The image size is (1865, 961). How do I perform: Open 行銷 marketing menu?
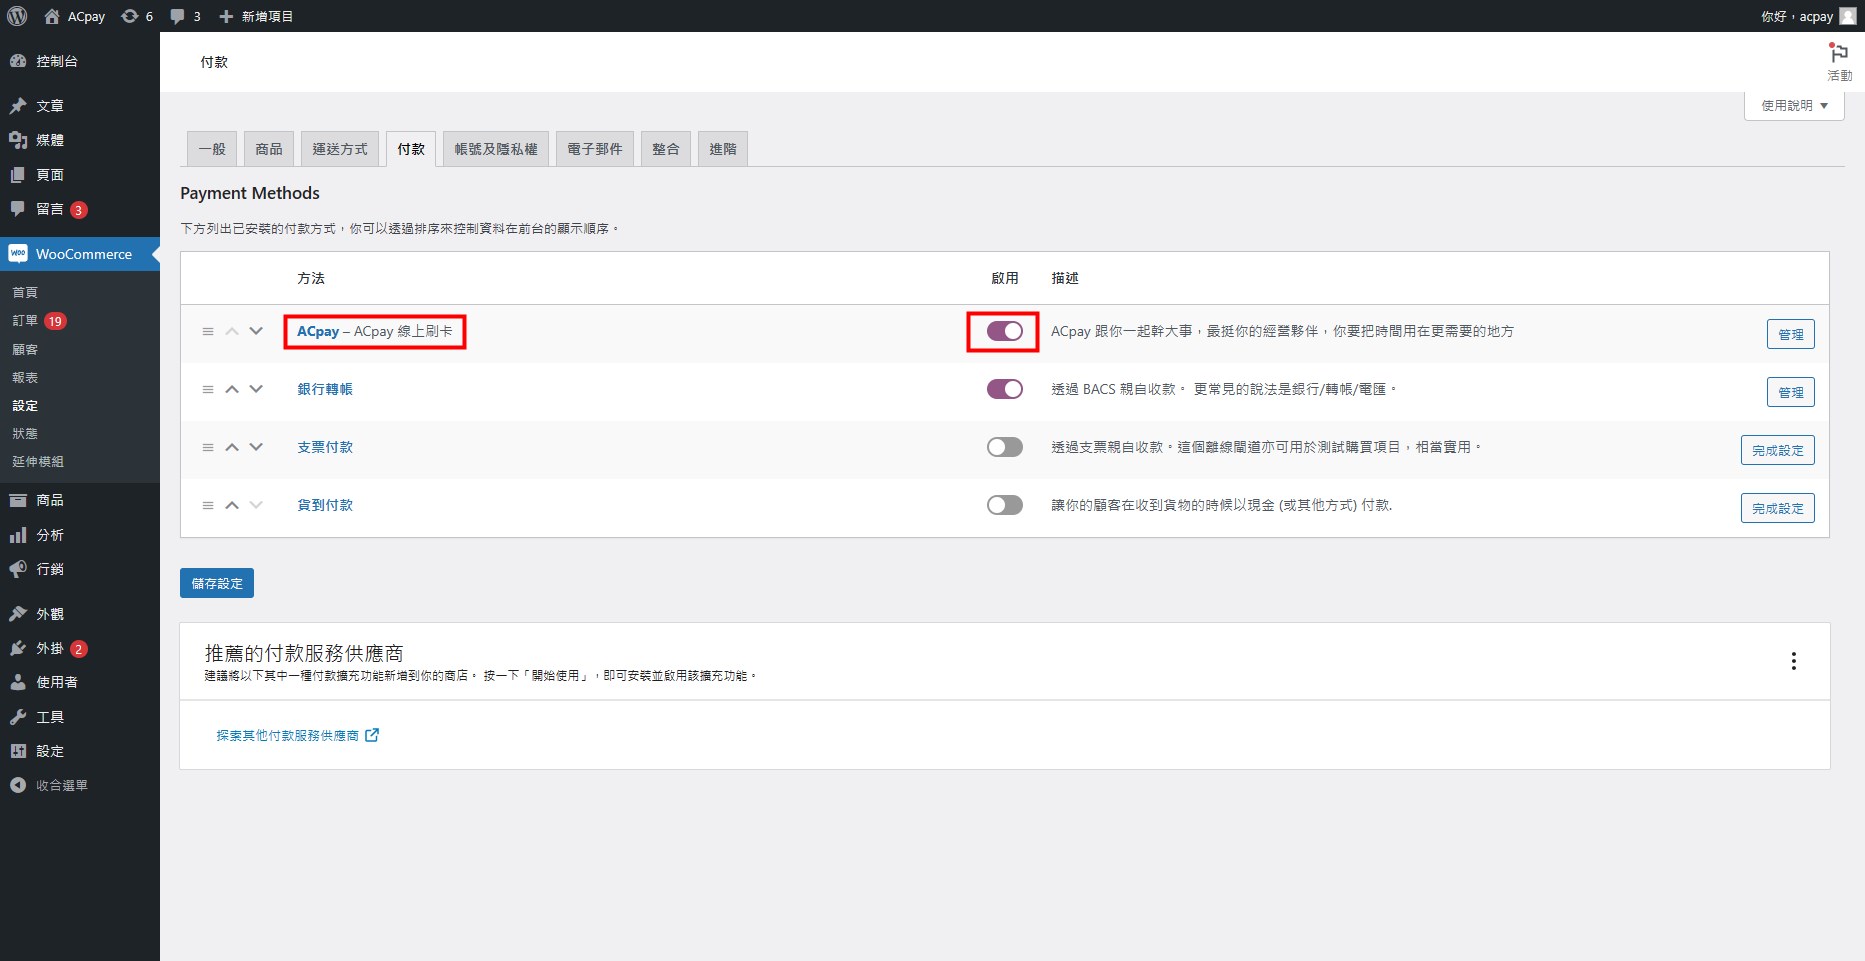pos(80,569)
